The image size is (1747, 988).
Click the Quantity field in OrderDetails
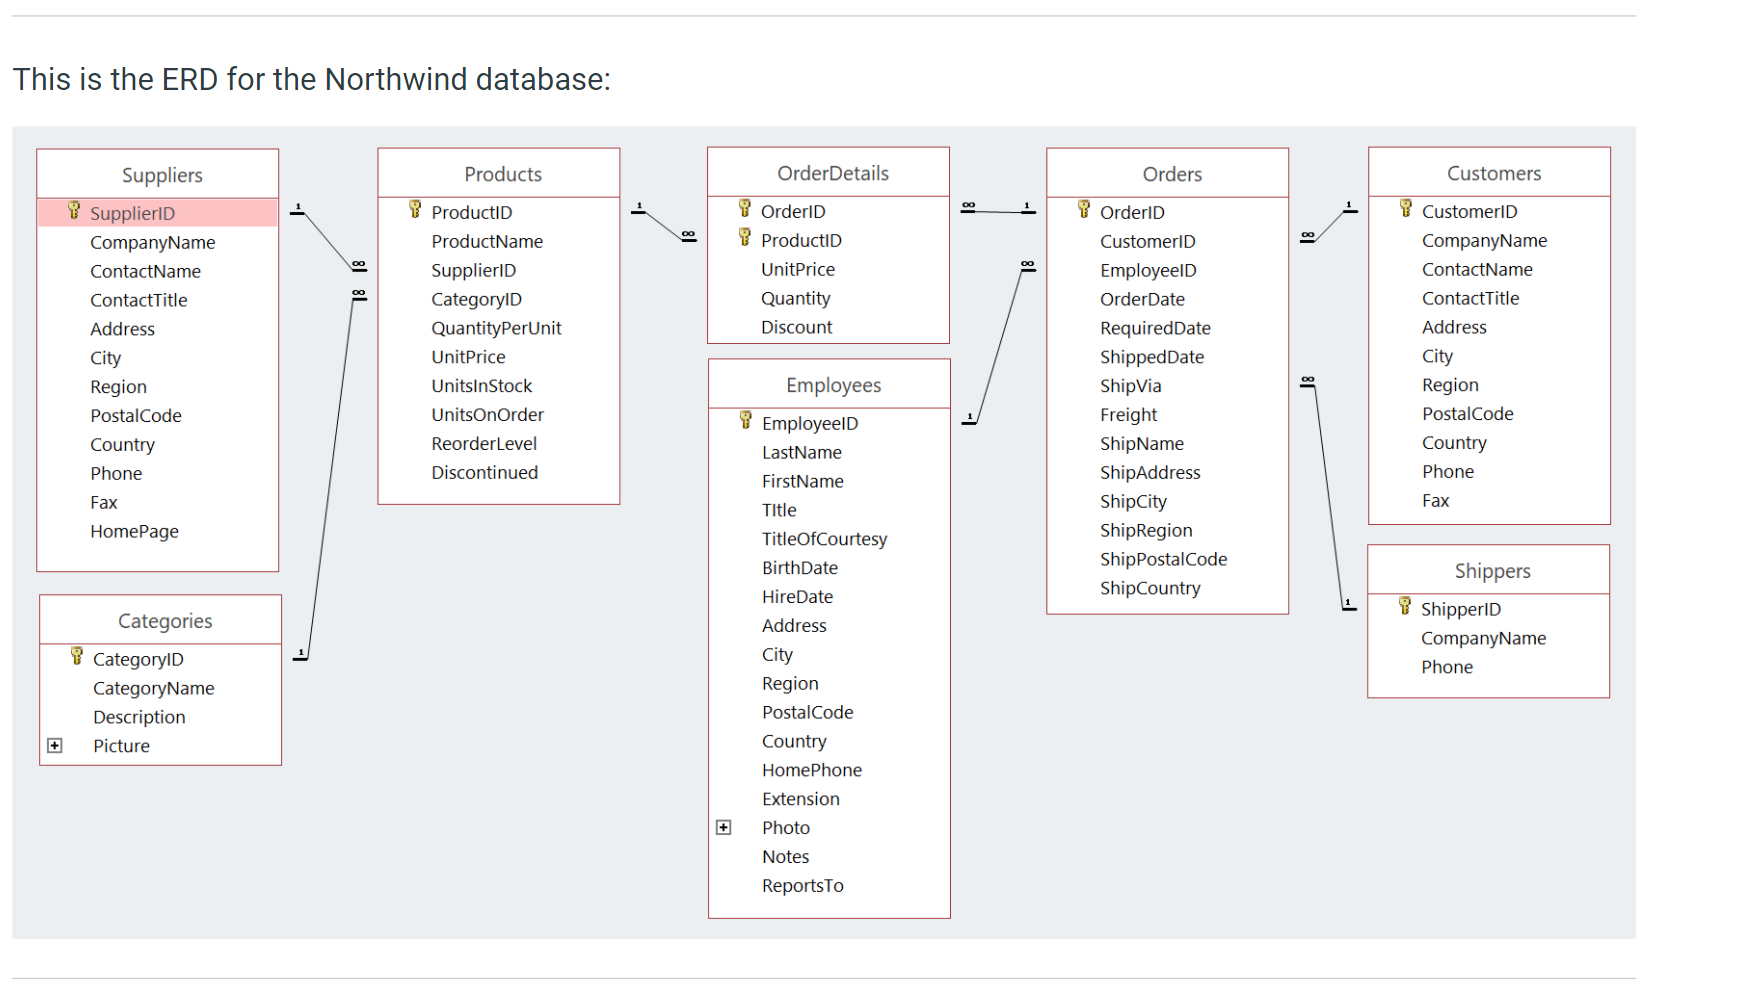pos(796,299)
